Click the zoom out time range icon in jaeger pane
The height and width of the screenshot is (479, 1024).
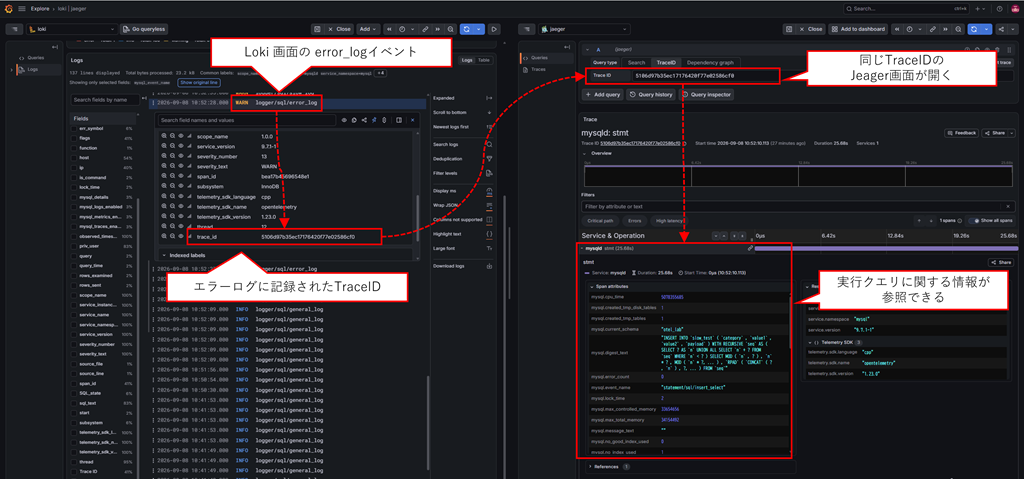(x=958, y=29)
